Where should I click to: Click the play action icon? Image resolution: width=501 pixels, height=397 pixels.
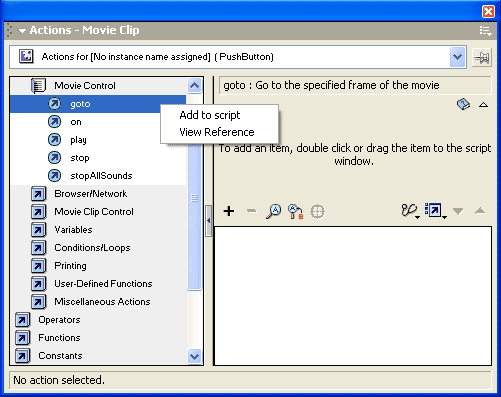click(x=54, y=140)
